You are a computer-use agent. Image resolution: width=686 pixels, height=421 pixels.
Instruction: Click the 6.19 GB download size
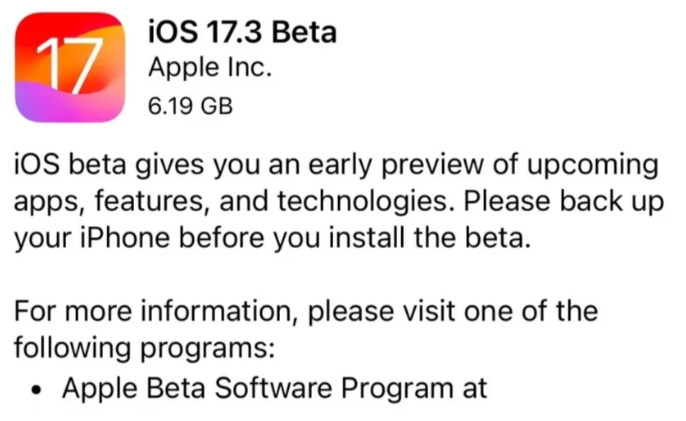[190, 104]
